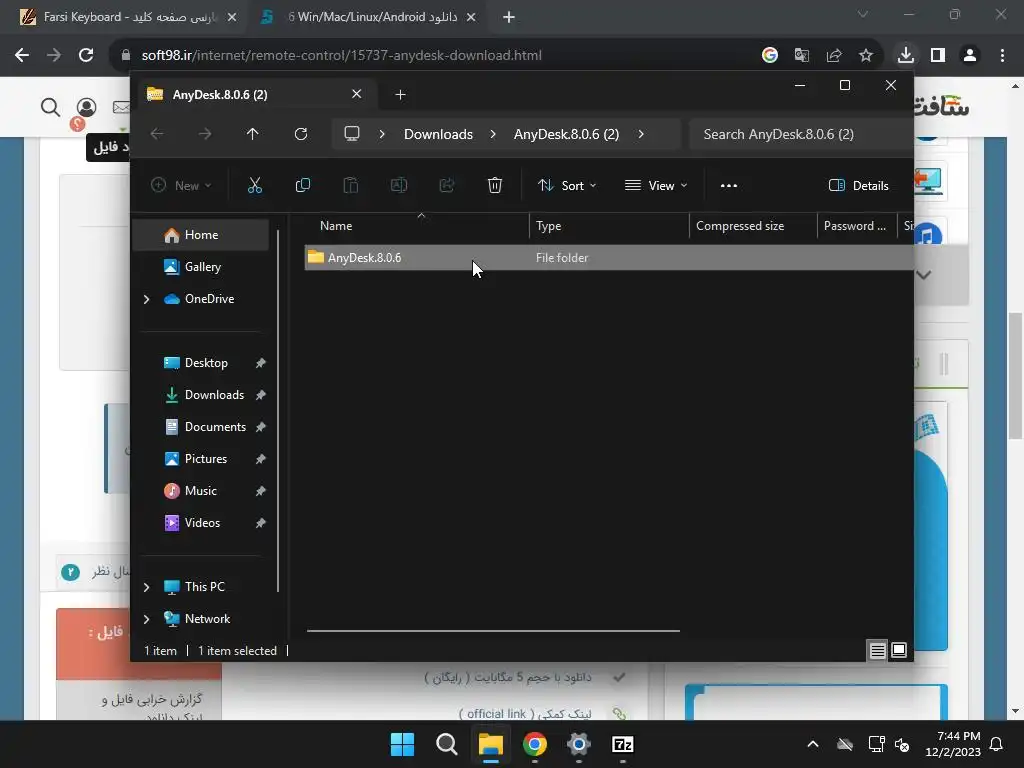
Task: Open Settings gear in taskbar
Action: tap(579, 744)
